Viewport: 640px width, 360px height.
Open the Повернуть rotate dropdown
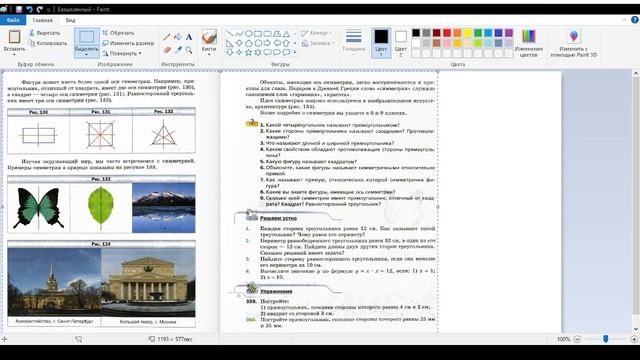[122, 53]
